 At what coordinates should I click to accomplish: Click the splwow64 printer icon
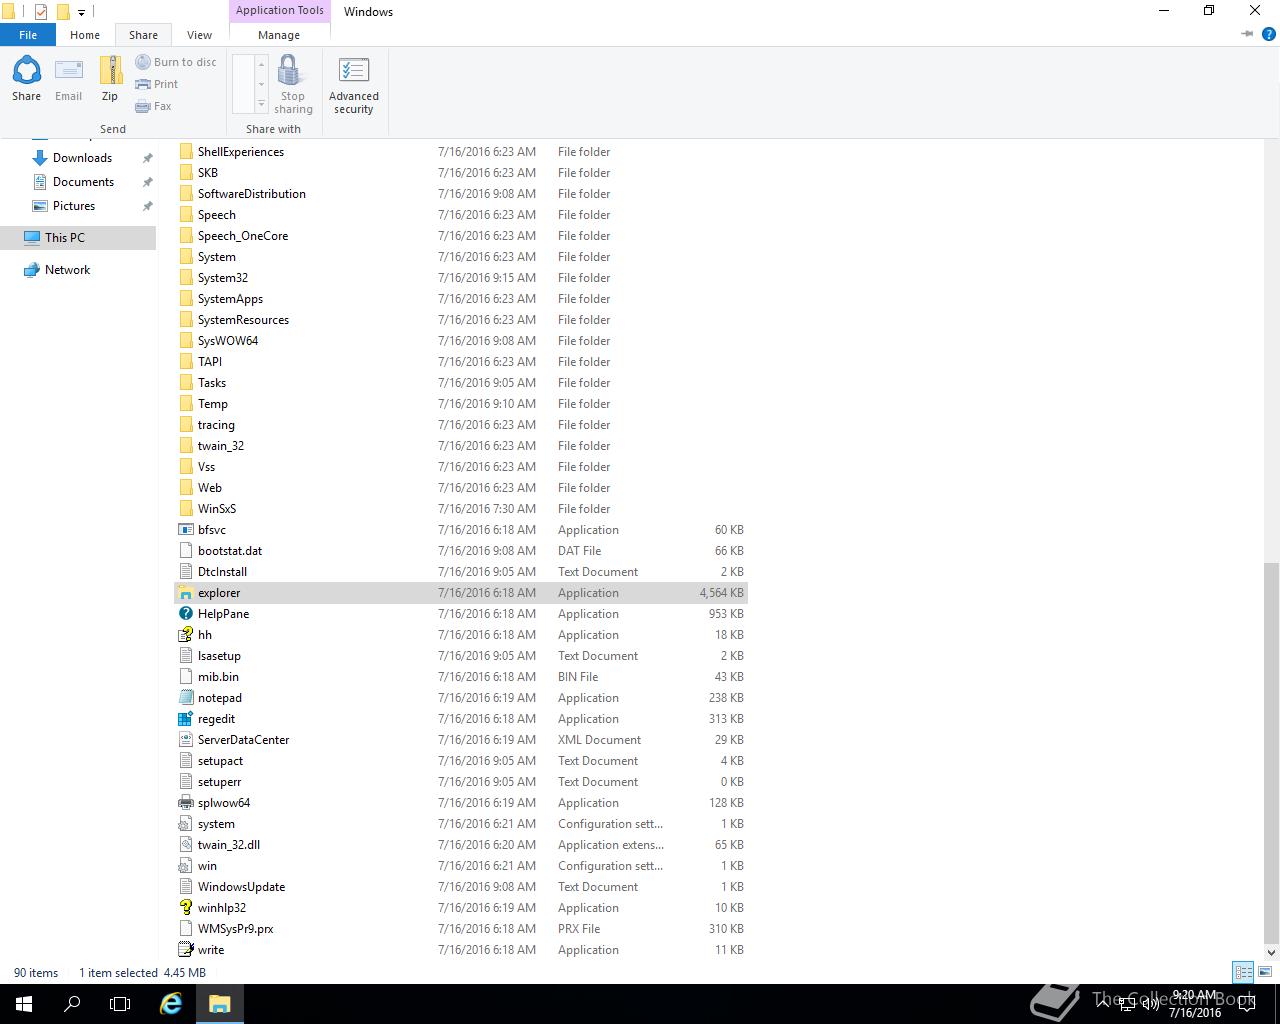(185, 803)
